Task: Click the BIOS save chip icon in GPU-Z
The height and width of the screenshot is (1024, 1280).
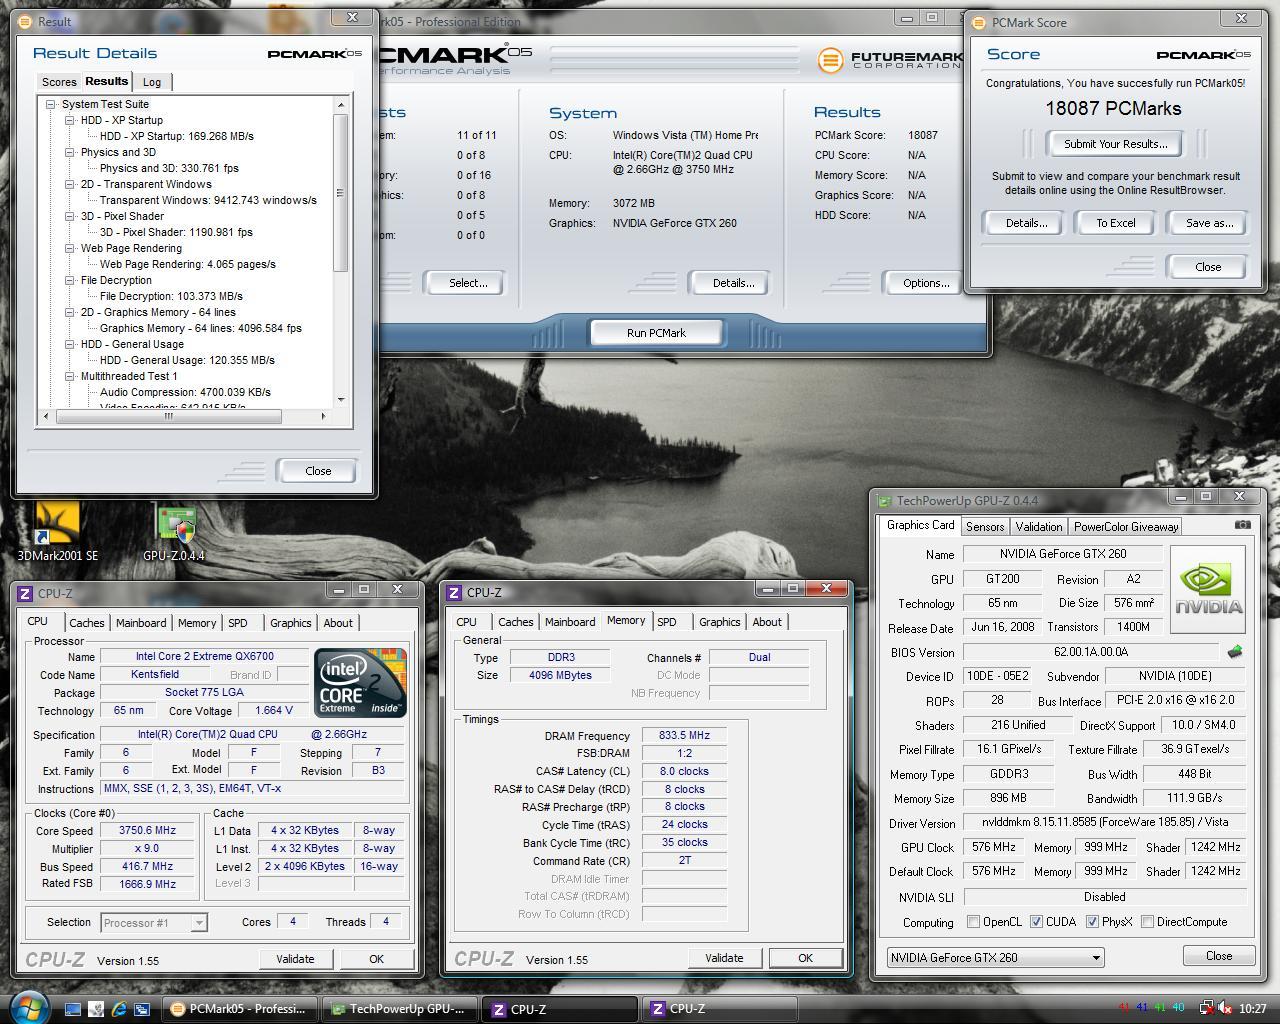Action: tap(1235, 652)
